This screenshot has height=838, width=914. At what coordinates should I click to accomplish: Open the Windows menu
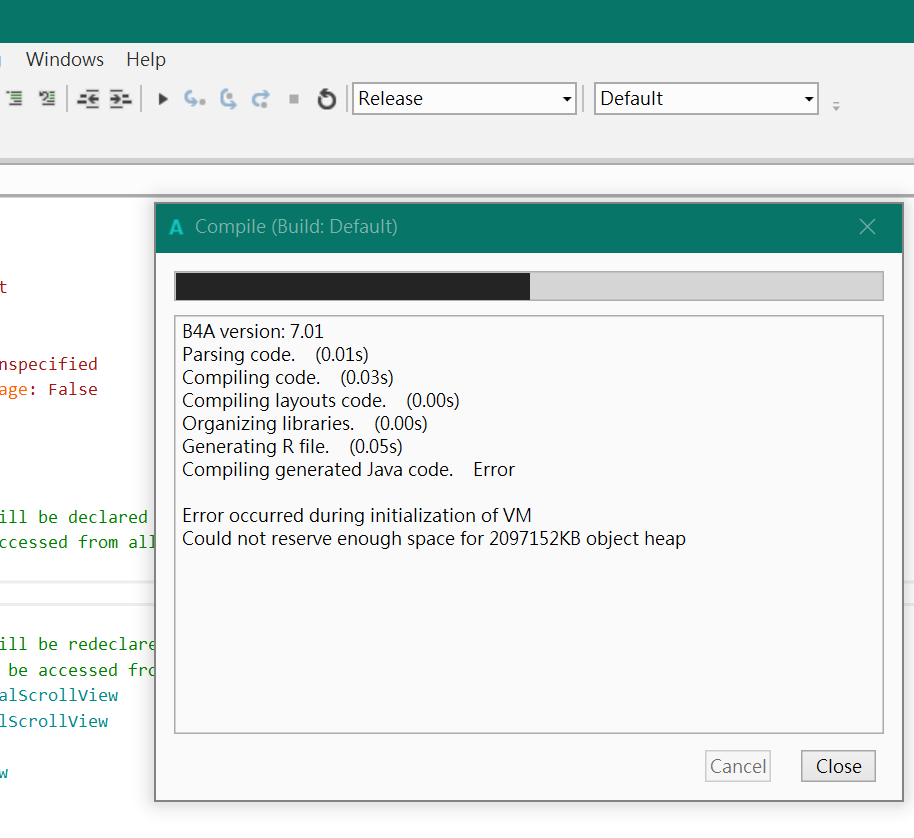click(x=65, y=59)
